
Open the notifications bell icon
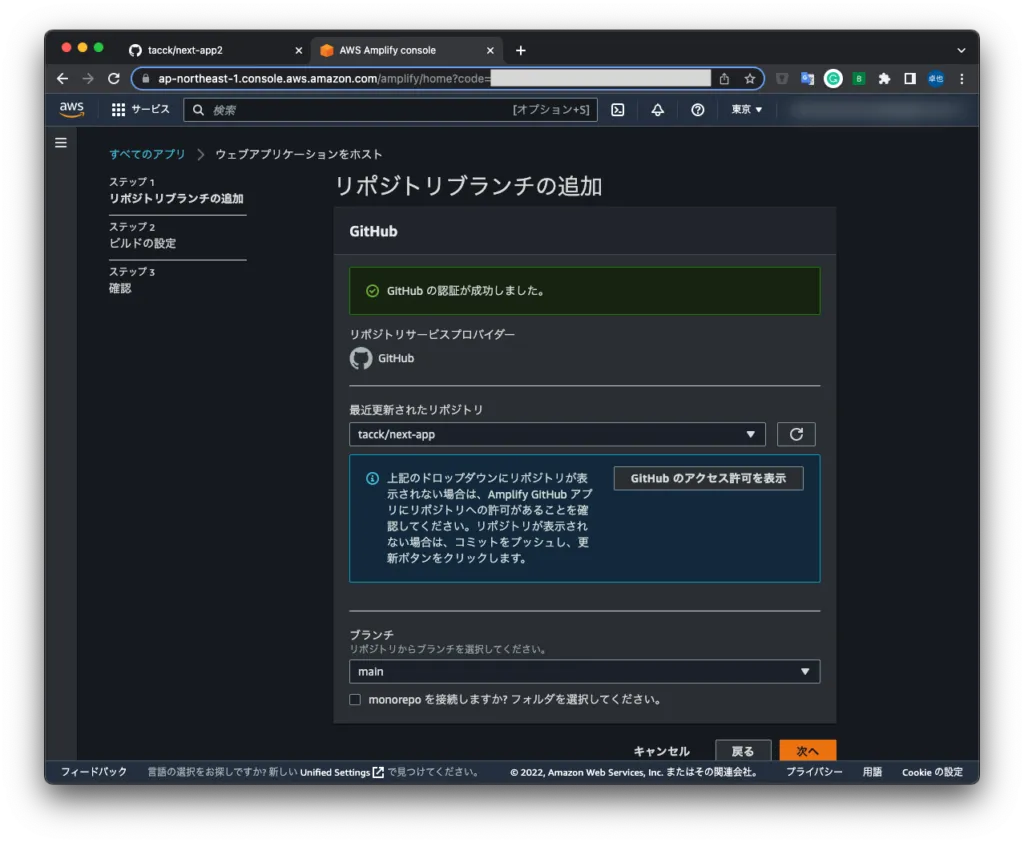click(657, 110)
